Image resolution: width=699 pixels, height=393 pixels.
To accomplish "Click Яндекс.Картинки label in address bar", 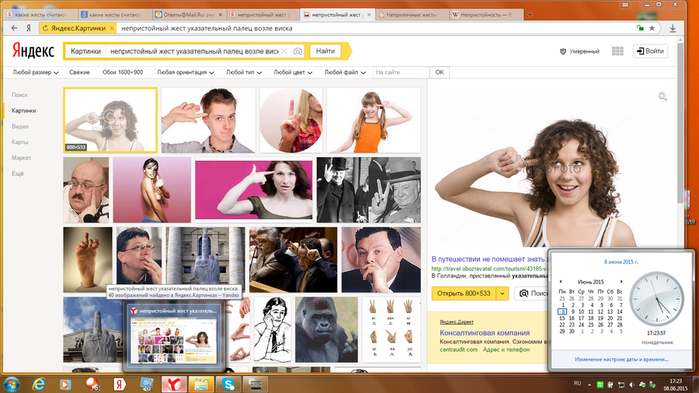I will click(x=78, y=28).
